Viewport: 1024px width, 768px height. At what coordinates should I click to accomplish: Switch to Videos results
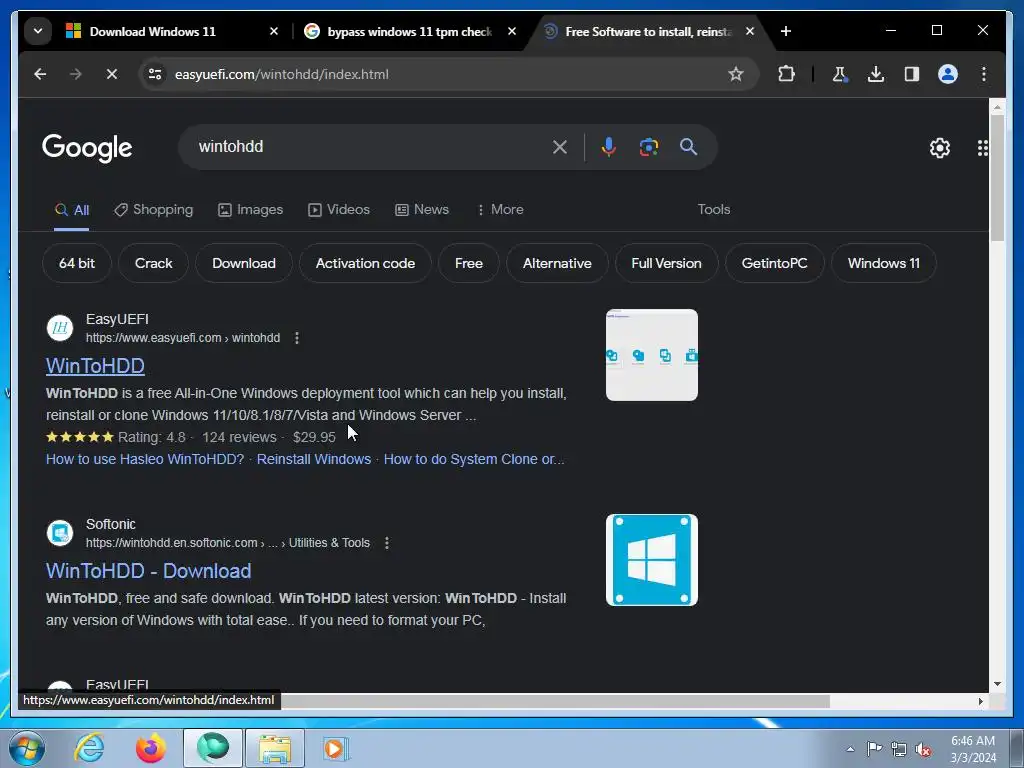pos(338,210)
